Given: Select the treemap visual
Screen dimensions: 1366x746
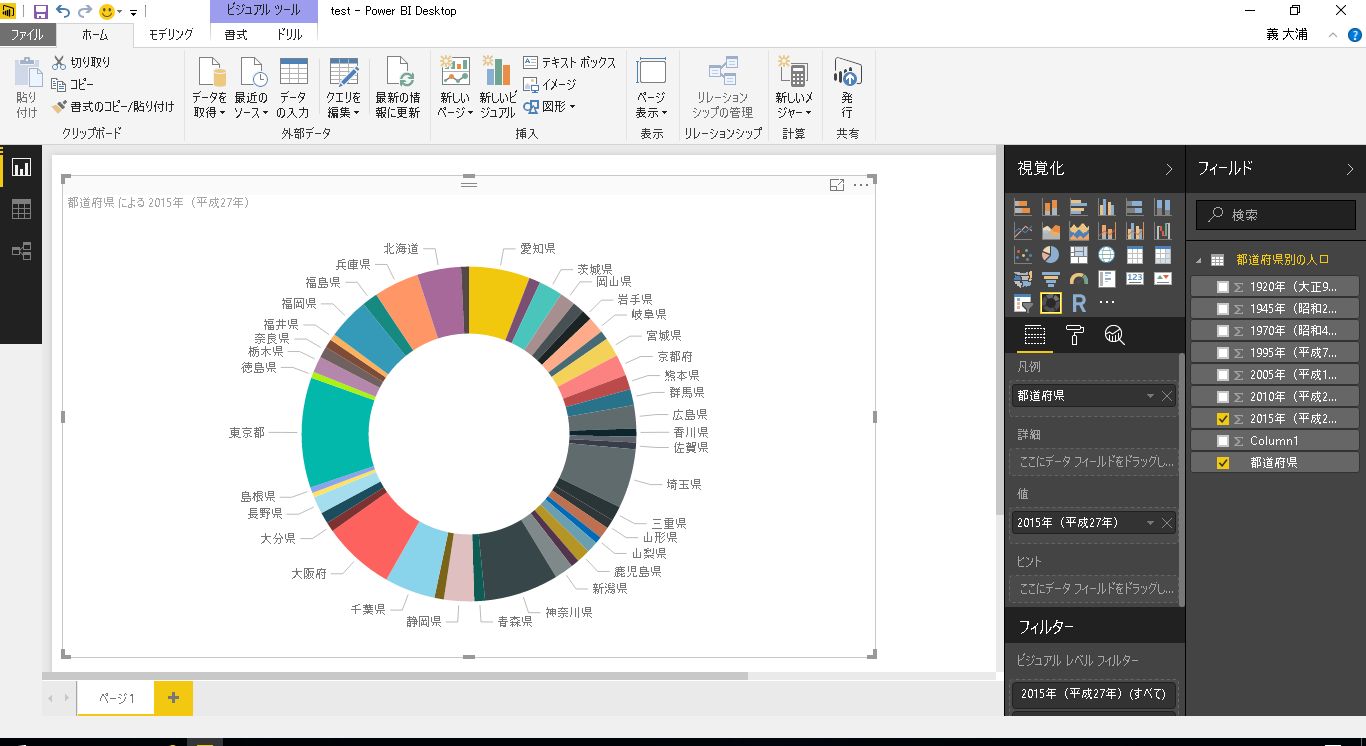Looking at the screenshot, I should point(1079,255).
